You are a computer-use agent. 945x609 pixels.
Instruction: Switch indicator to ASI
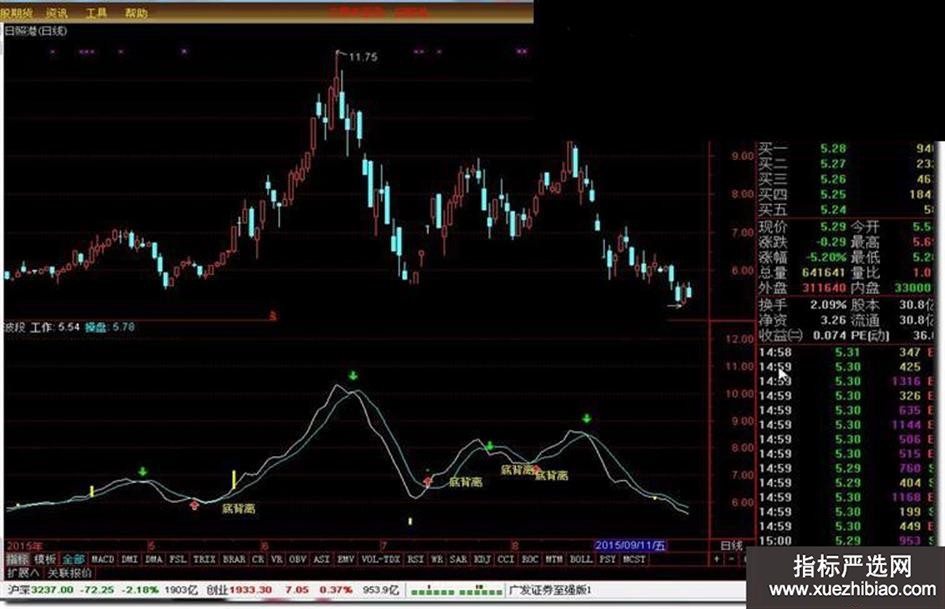321,560
